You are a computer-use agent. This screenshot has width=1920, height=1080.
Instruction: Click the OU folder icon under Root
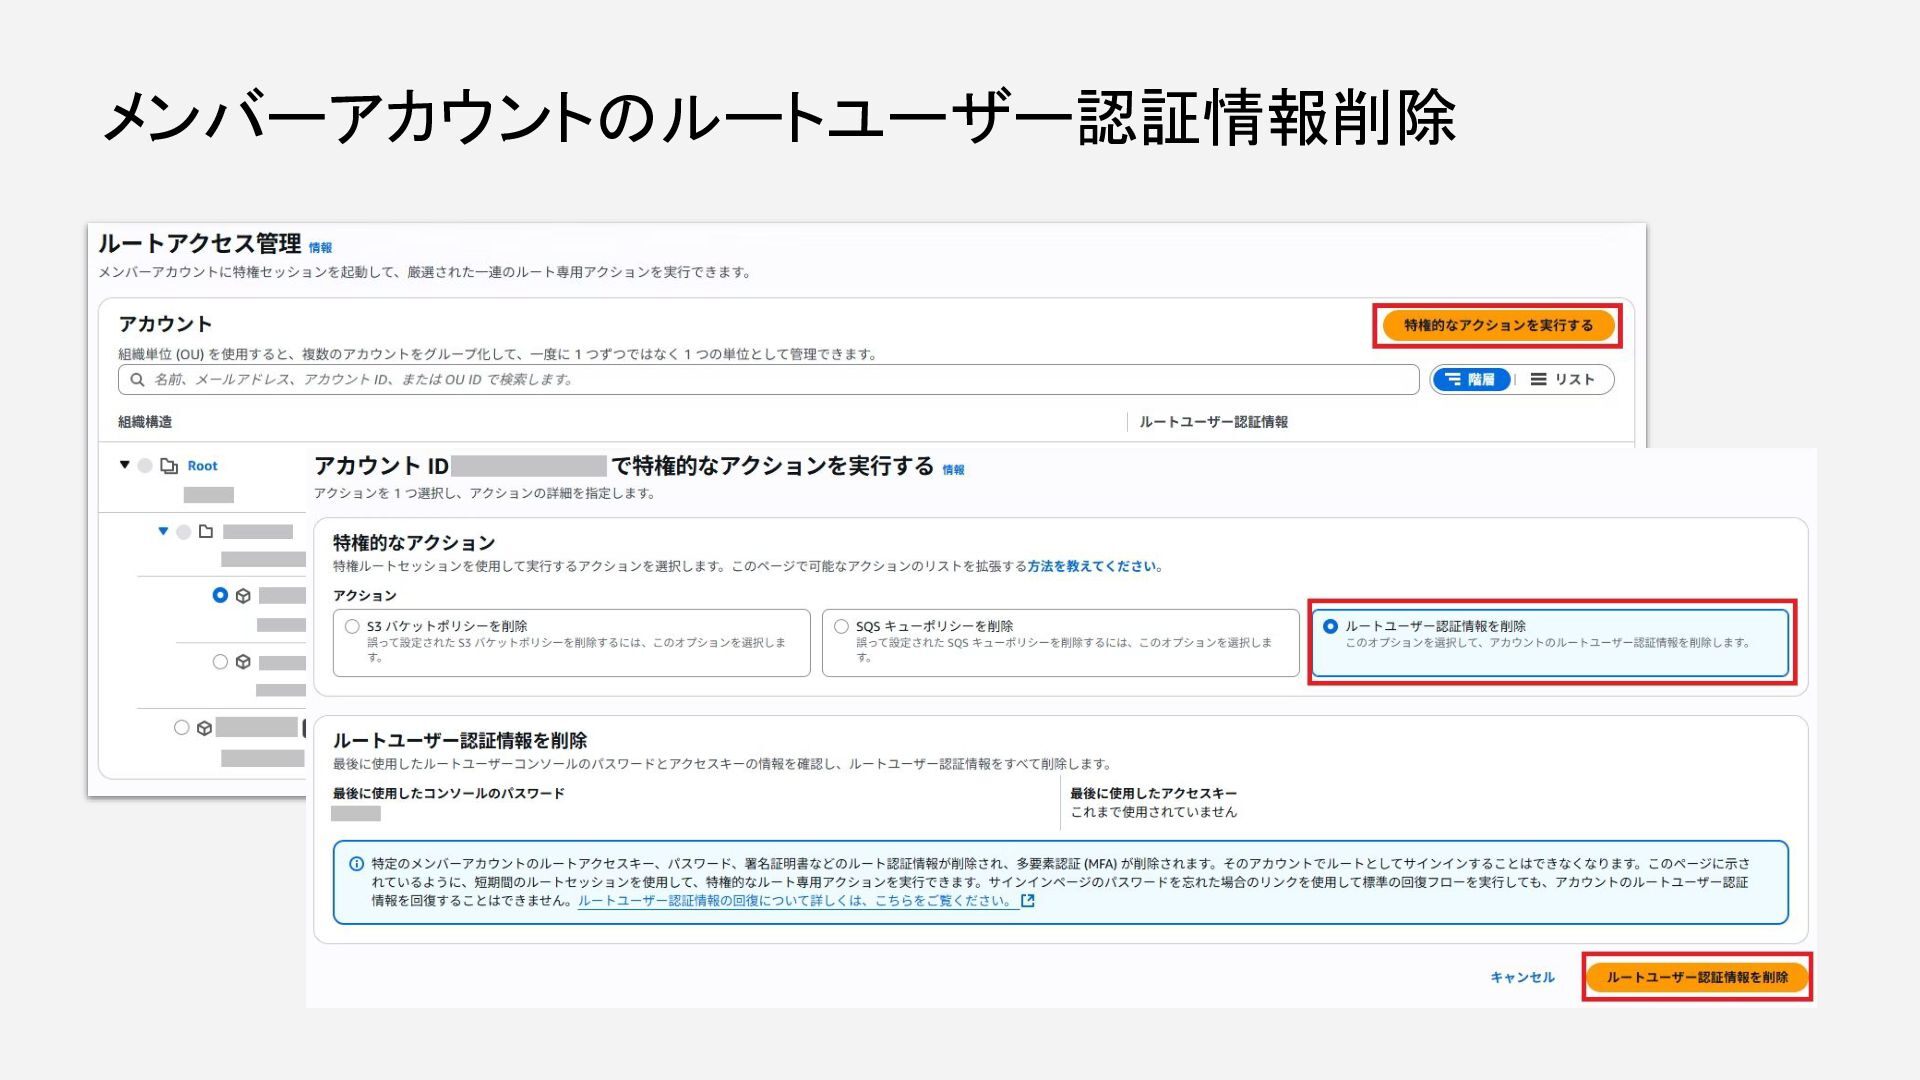coord(206,532)
